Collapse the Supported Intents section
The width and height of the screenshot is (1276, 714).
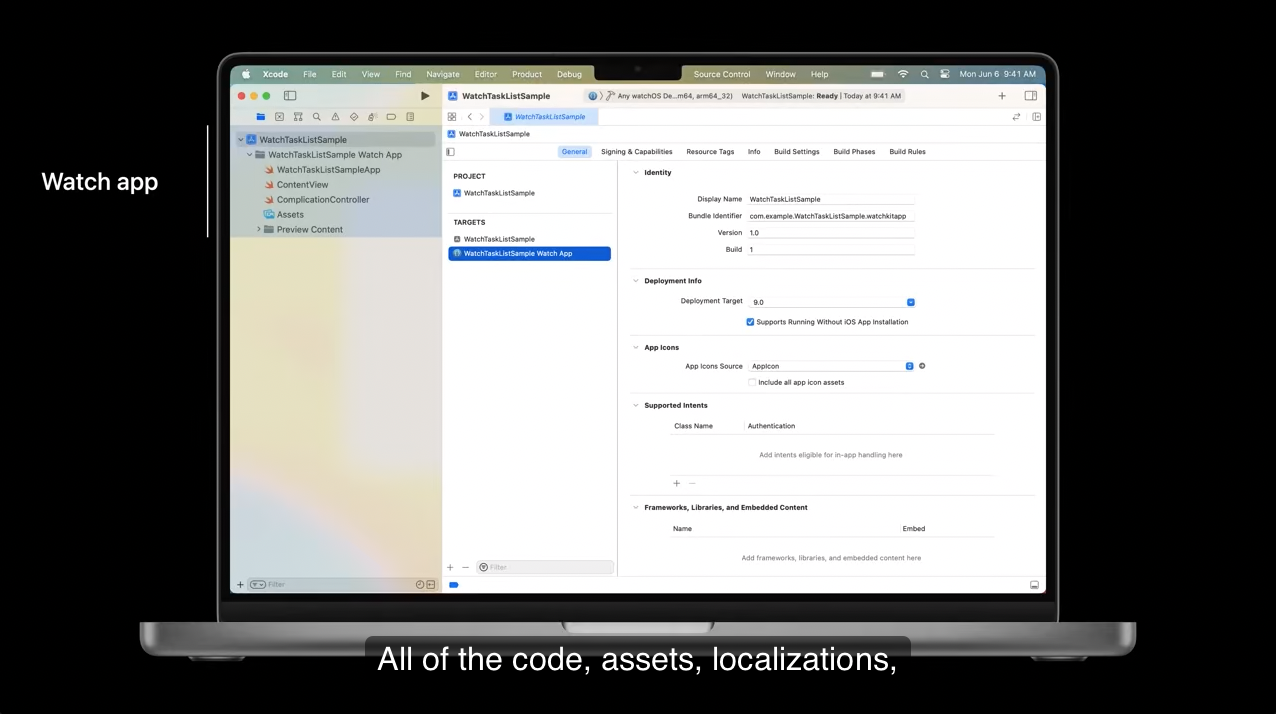(635, 406)
